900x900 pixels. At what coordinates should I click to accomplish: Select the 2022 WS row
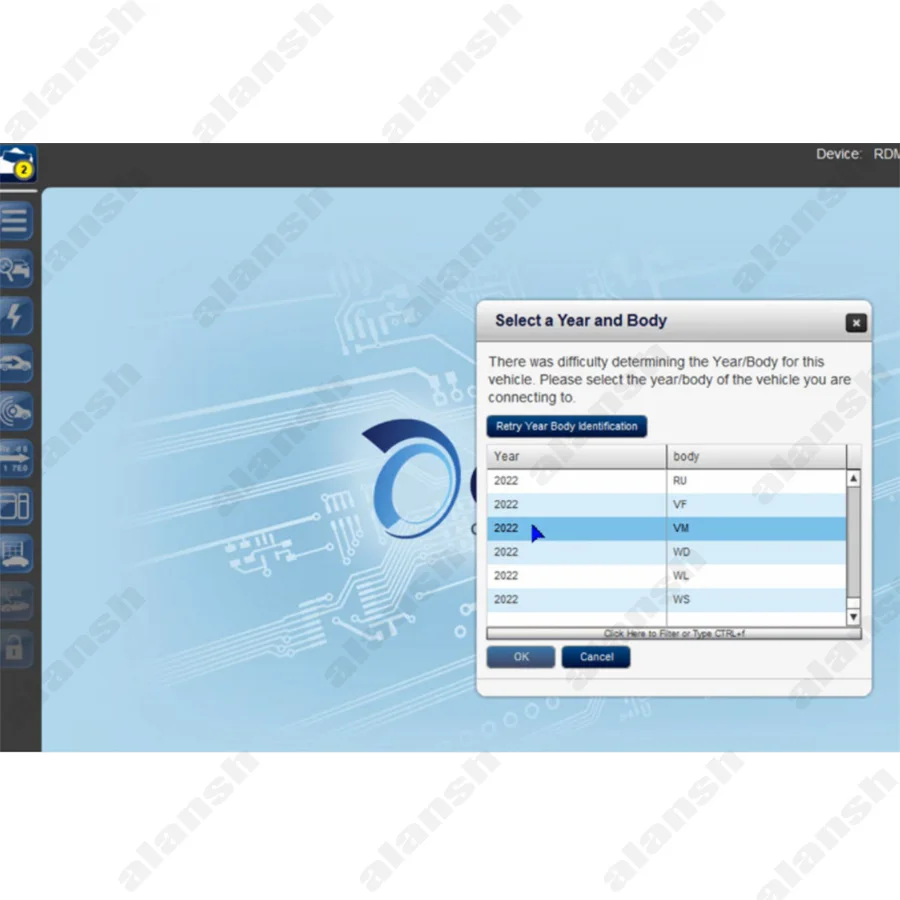point(666,600)
